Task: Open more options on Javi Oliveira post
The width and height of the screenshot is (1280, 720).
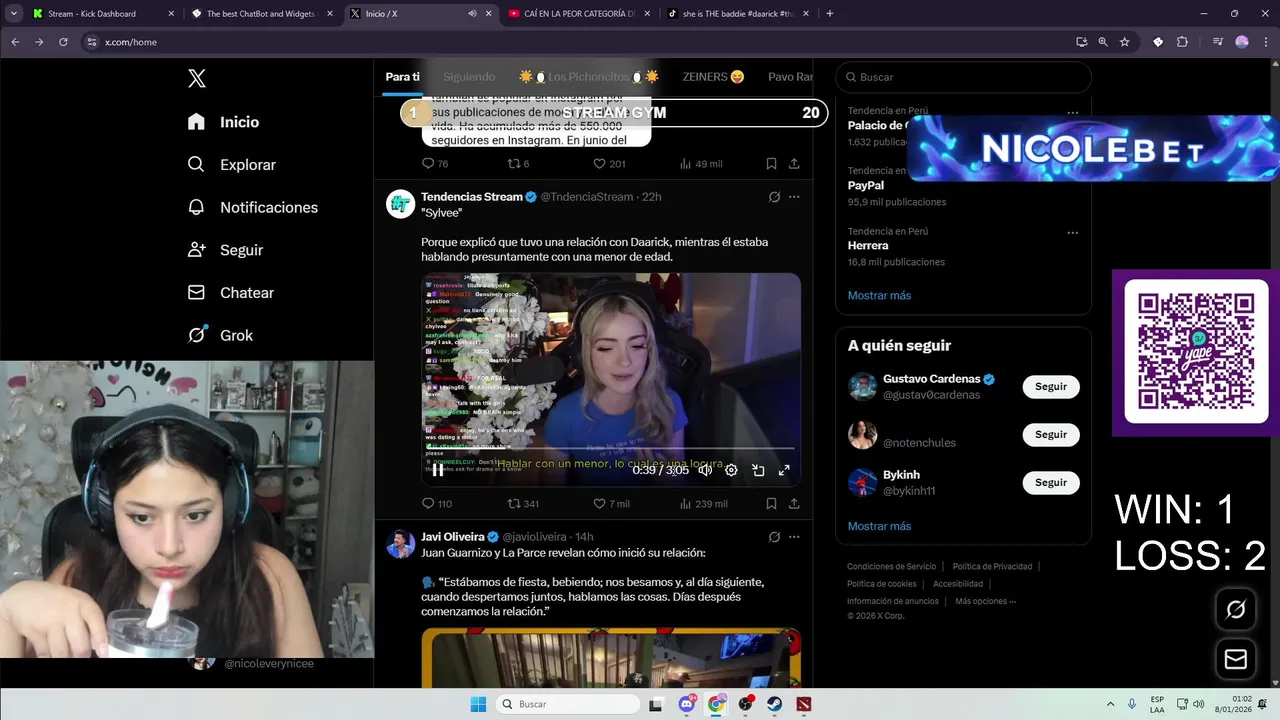Action: pos(794,537)
